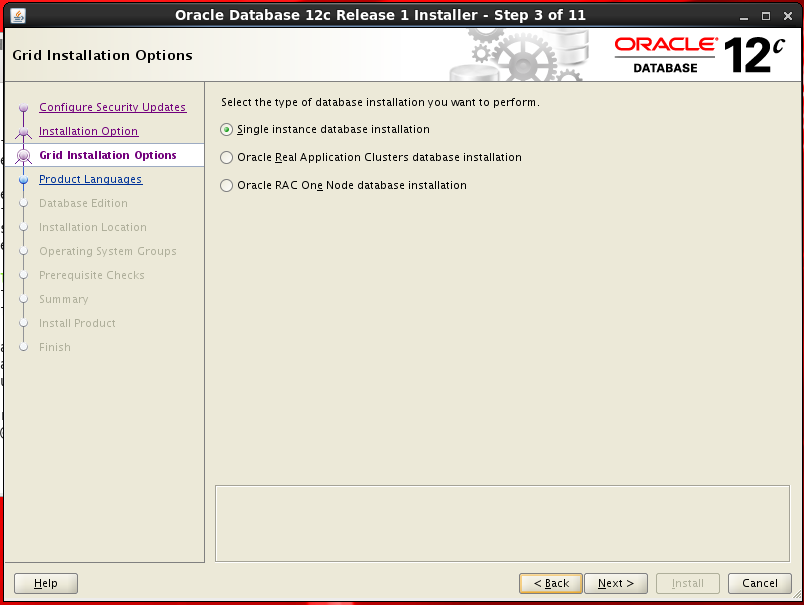
Task: Click the Java icon in the title bar
Action: 18,15
